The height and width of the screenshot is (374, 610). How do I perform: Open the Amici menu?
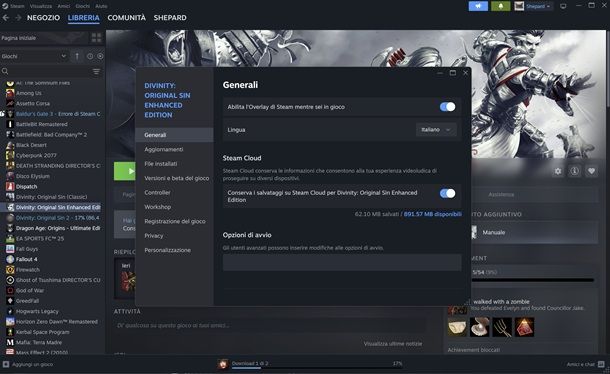[64, 6]
